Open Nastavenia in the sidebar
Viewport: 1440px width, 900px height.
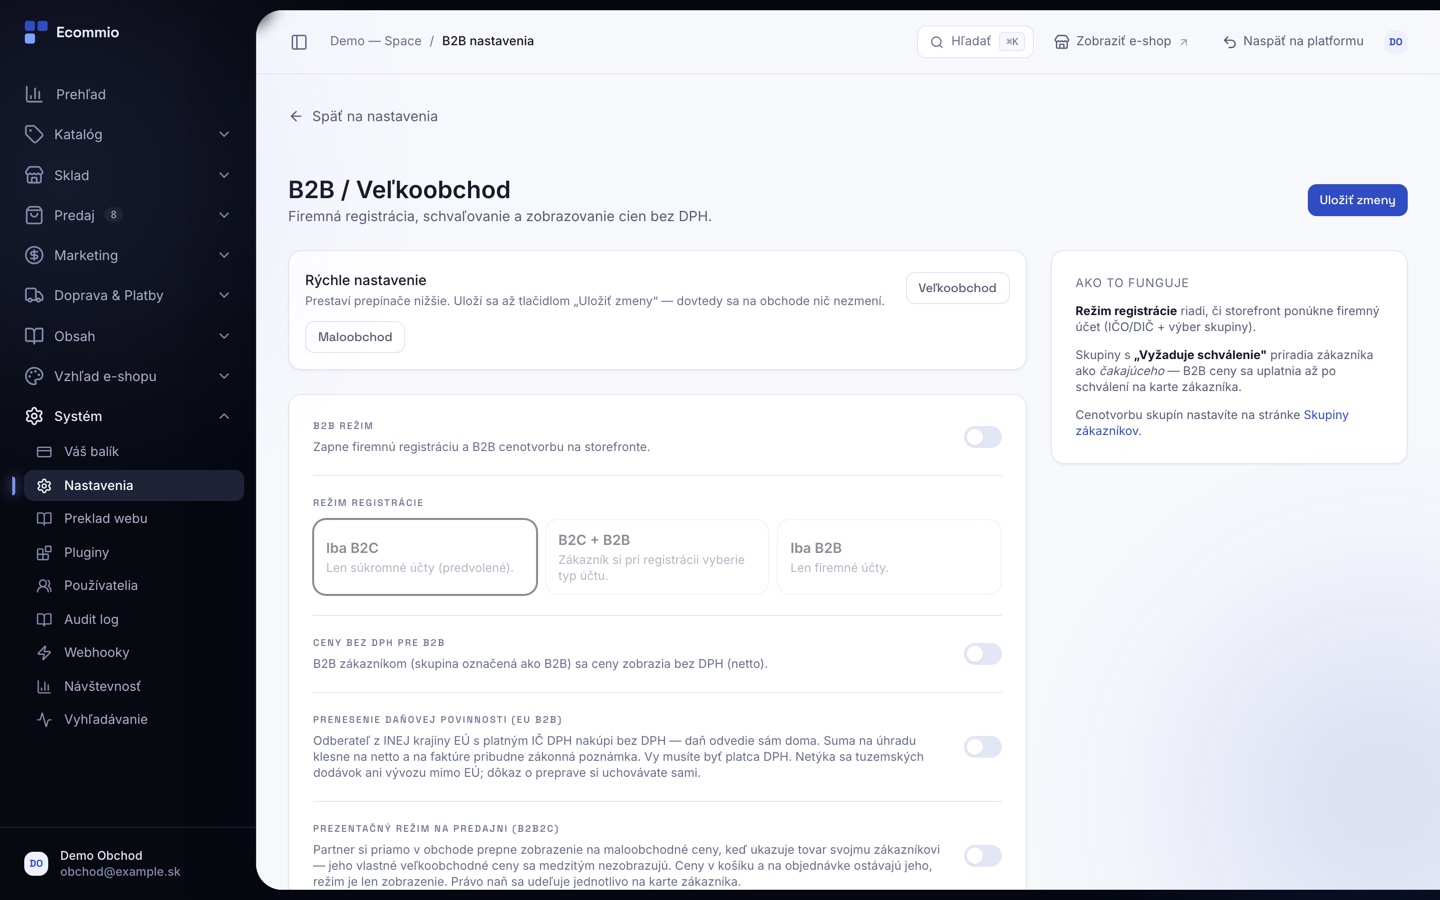[134, 485]
